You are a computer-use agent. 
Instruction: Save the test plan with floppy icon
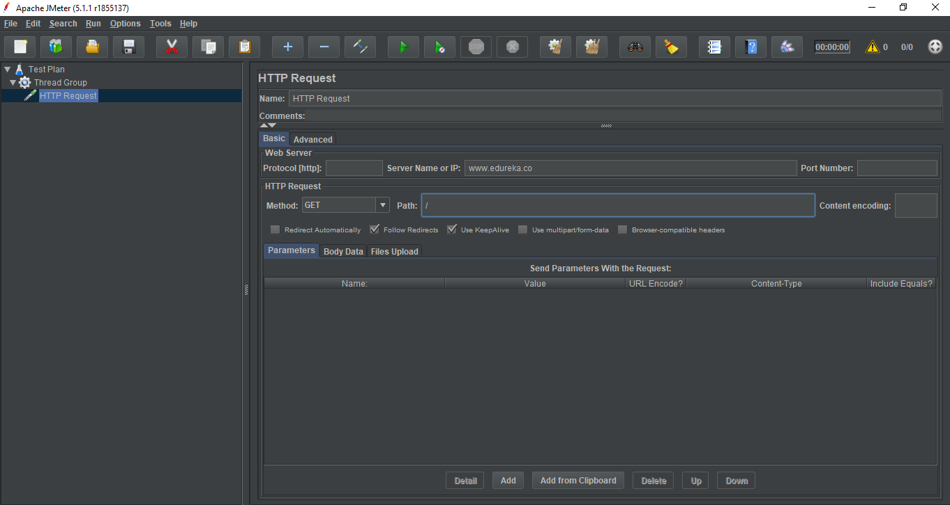(x=128, y=47)
